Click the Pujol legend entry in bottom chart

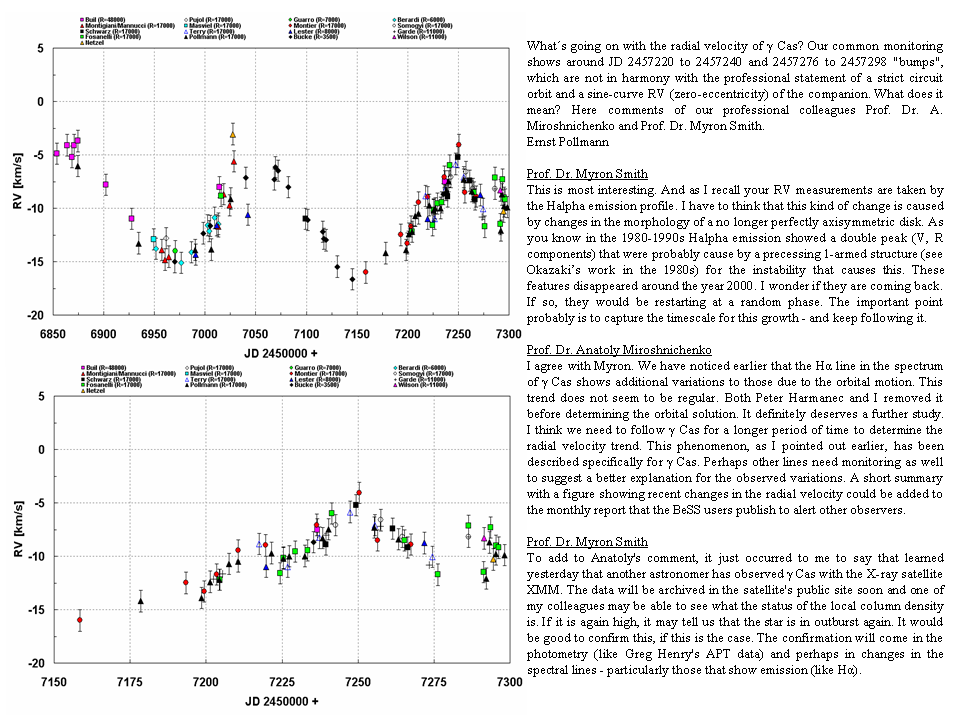click(205, 367)
